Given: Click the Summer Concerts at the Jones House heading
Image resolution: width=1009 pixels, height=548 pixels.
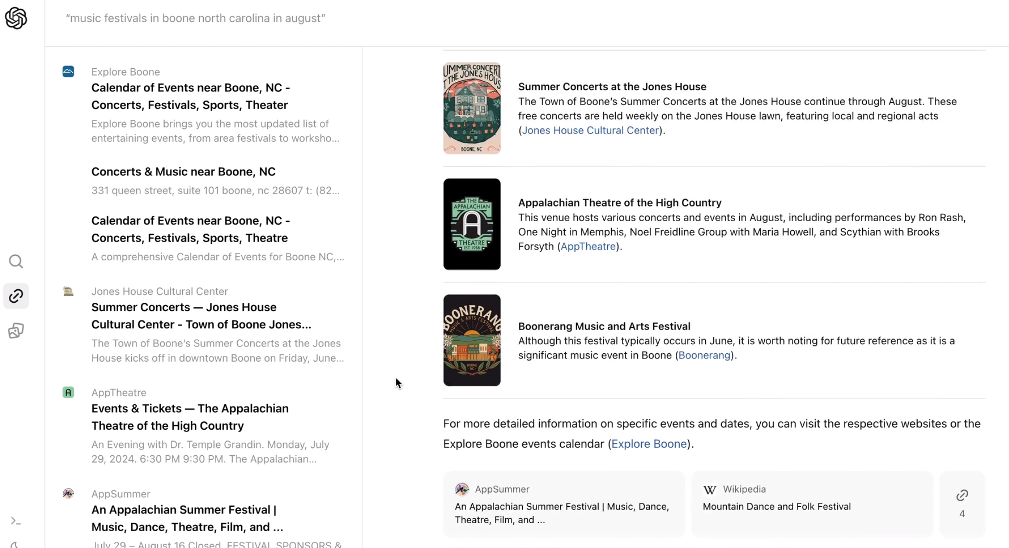Looking at the screenshot, I should (x=612, y=87).
